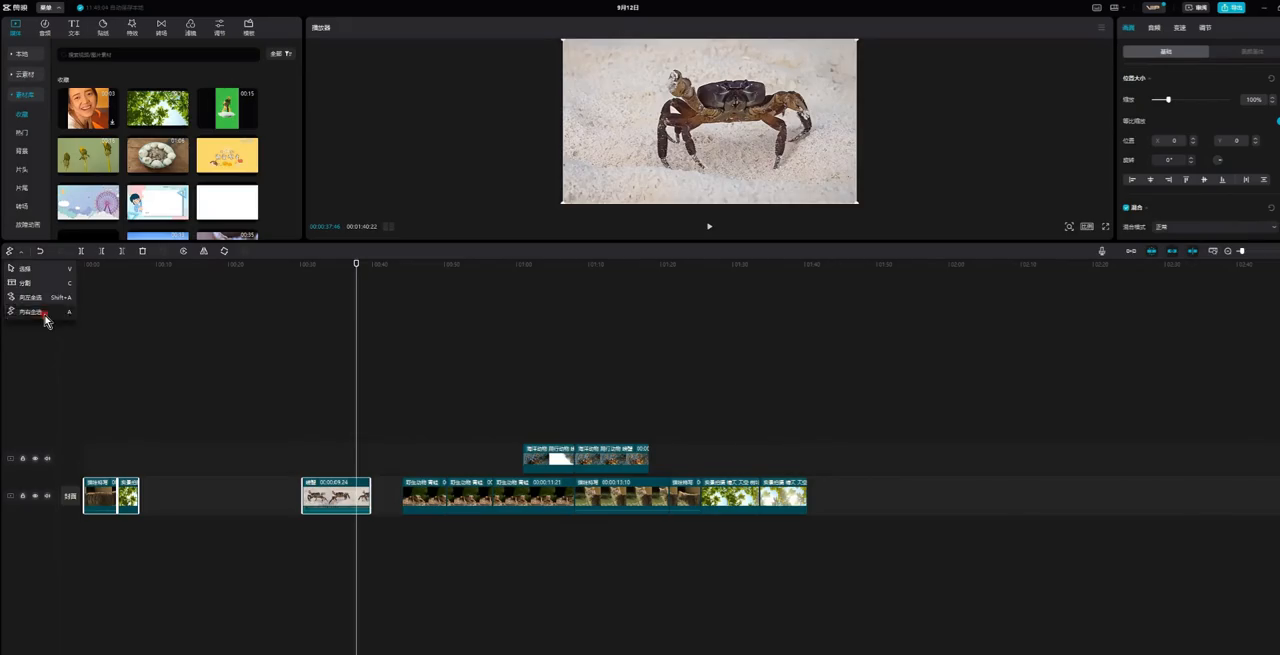Collapse the 素材库 (Library) section in the sidebar
The image size is (1280, 655).
(x=25, y=95)
